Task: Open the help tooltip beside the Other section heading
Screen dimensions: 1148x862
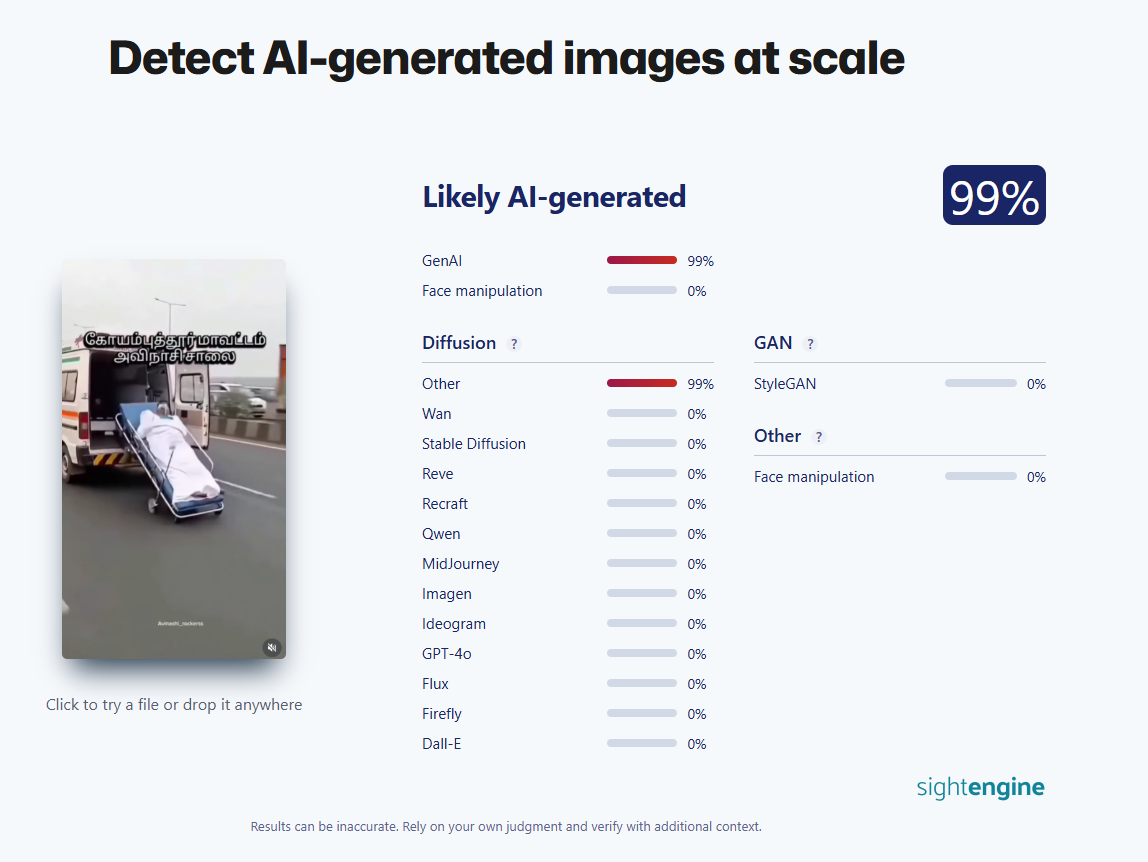Action: pos(819,437)
